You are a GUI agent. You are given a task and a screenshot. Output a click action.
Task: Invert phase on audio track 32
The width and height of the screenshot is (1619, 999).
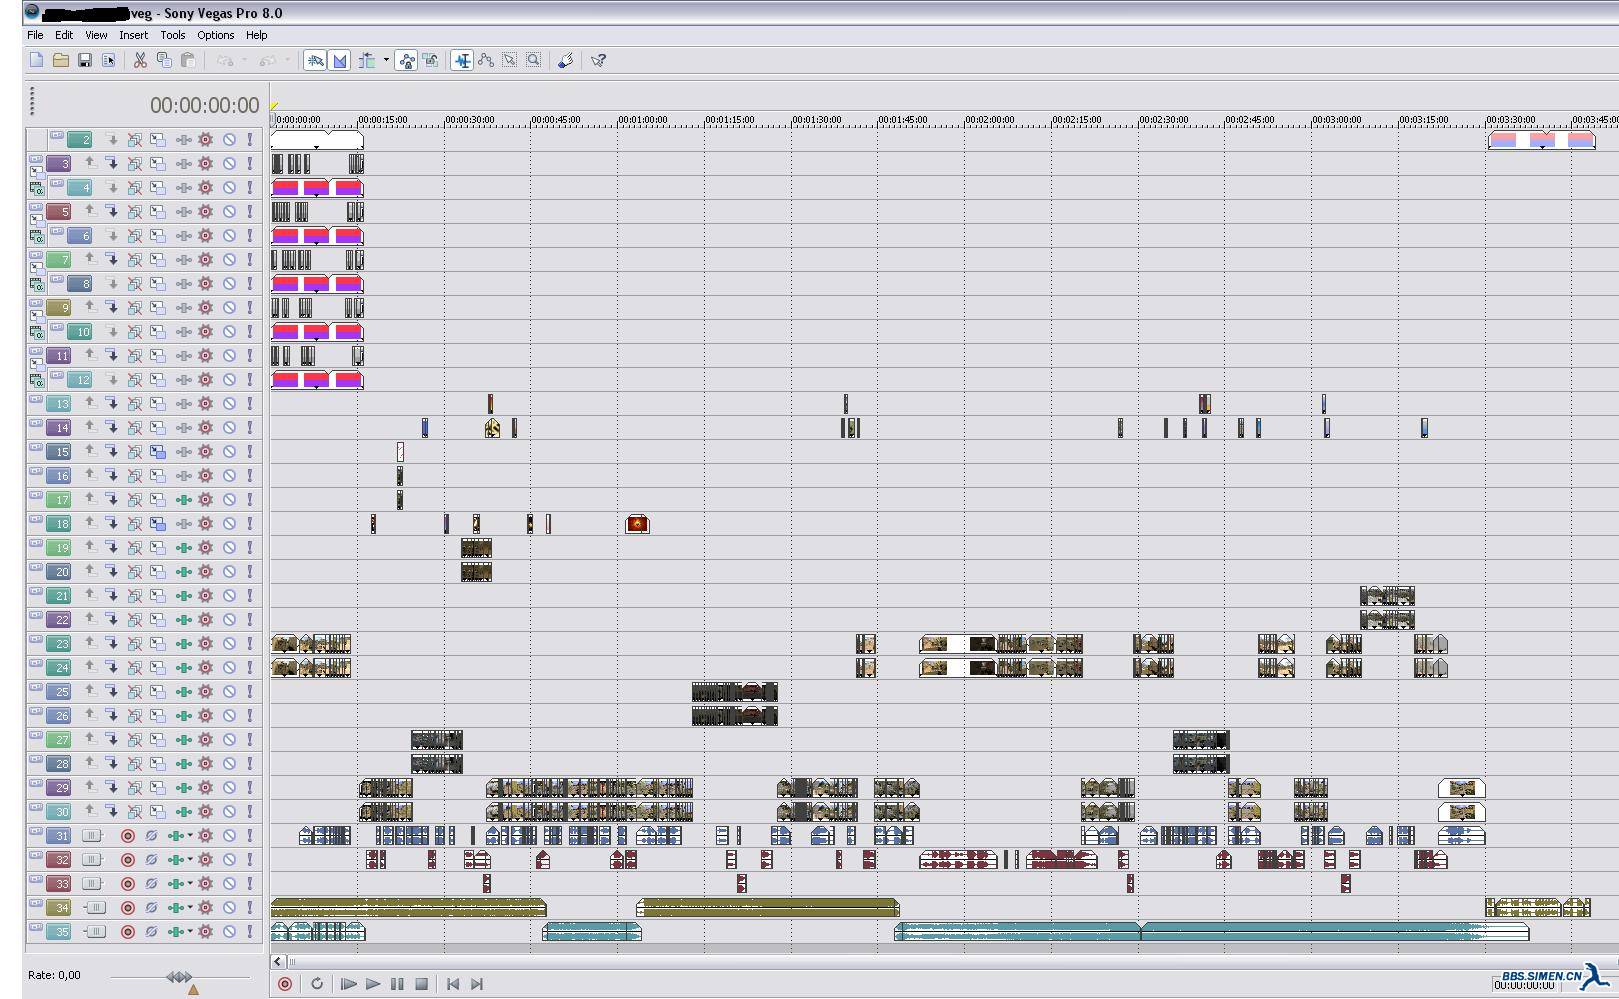coord(151,859)
